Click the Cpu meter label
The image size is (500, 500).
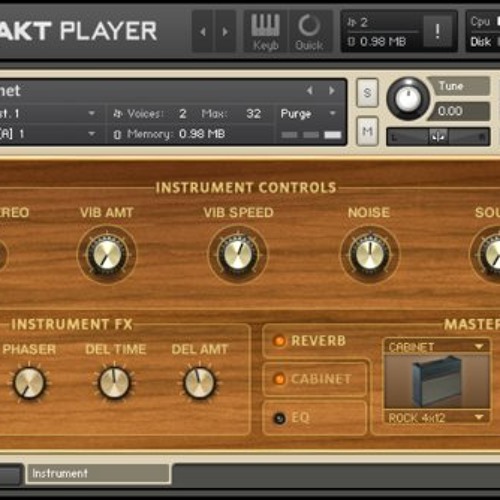pyautogui.click(x=480, y=22)
